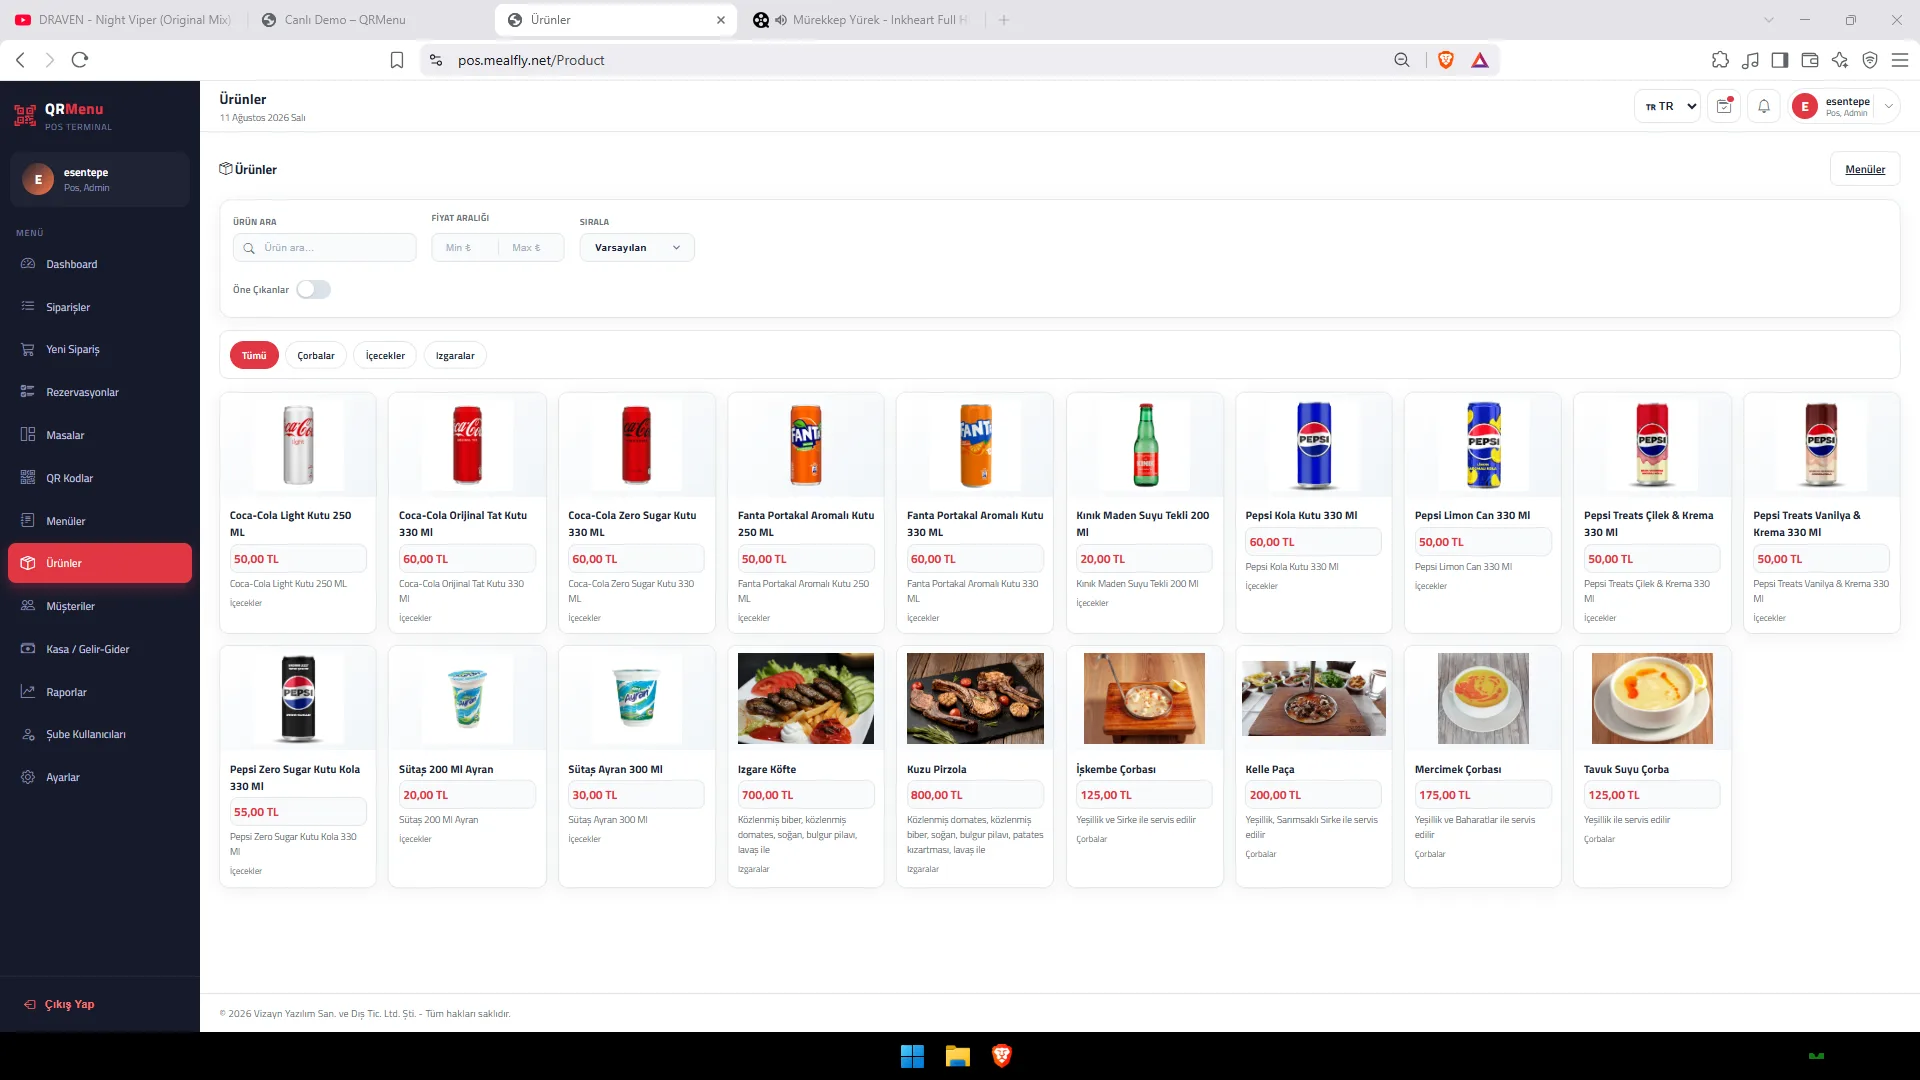Click the Max price input field
Viewport: 1920px width, 1080px height.
pos(531,248)
